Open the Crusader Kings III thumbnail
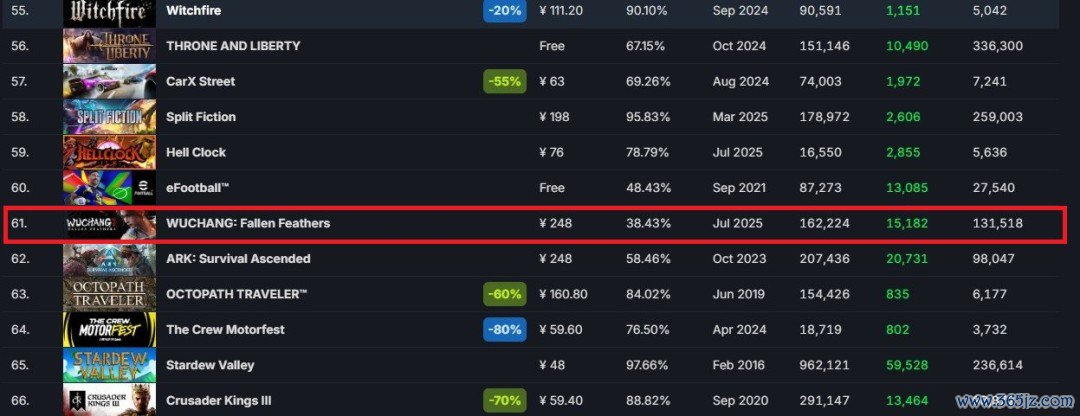Screen dimensions: 1080x416 click(x=110, y=400)
